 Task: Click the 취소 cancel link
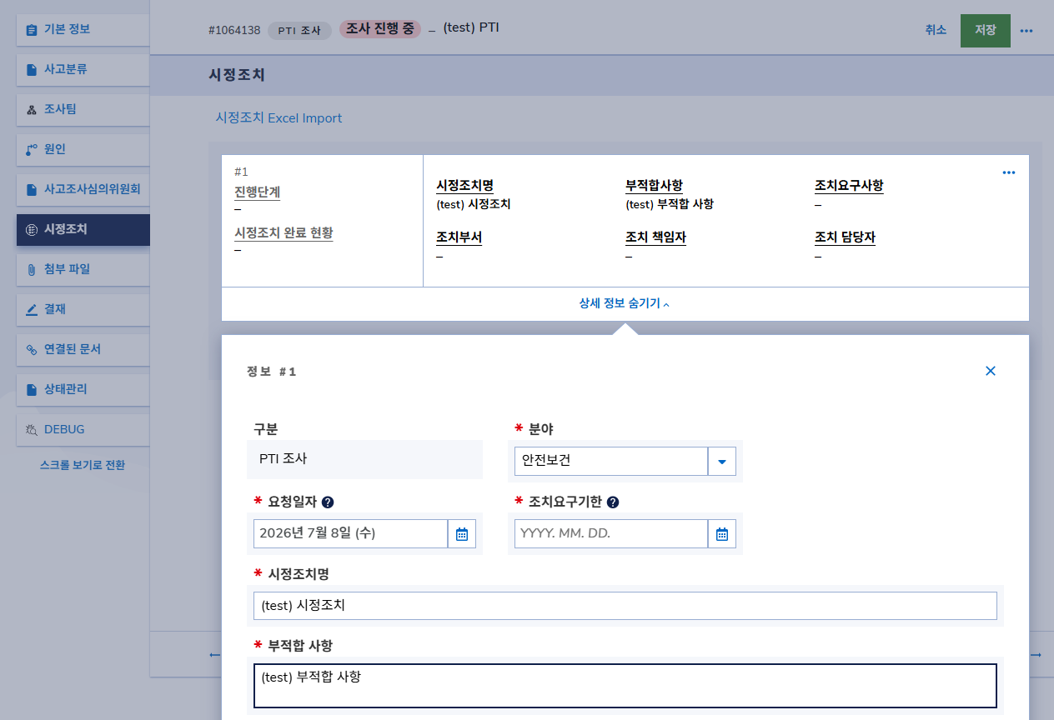tap(935, 30)
